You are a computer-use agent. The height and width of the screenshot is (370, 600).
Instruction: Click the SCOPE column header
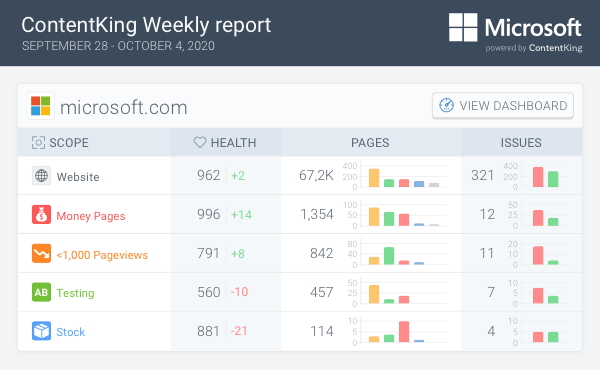click(69, 143)
